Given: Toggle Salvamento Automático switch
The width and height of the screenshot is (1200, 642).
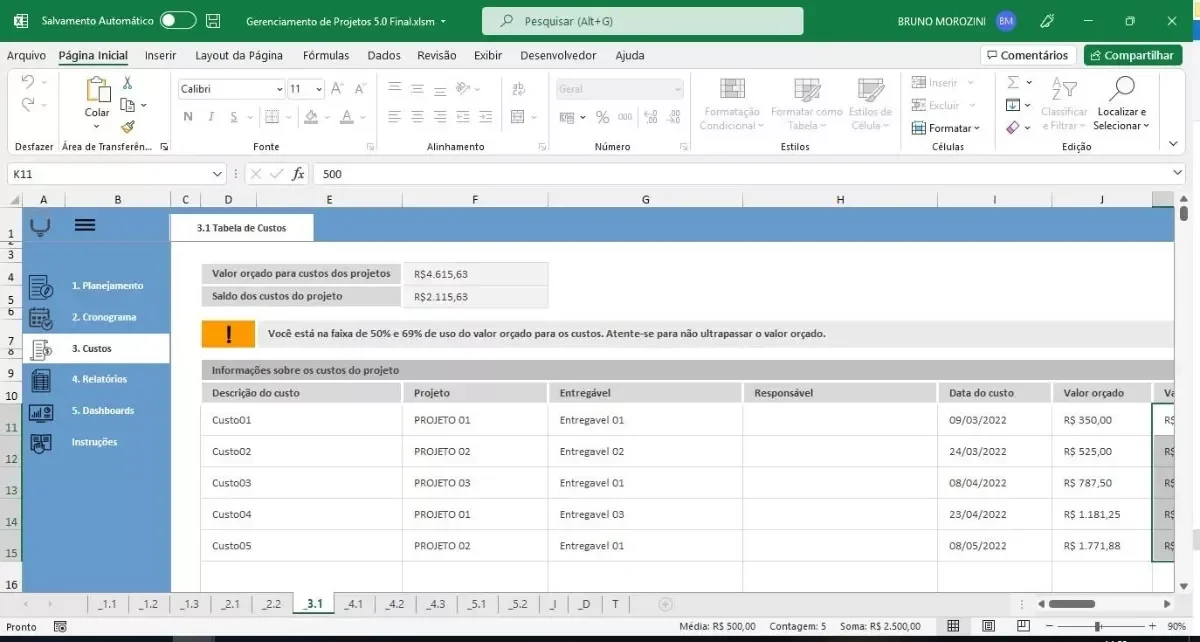Looking at the screenshot, I should pyautogui.click(x=178, y=20).
